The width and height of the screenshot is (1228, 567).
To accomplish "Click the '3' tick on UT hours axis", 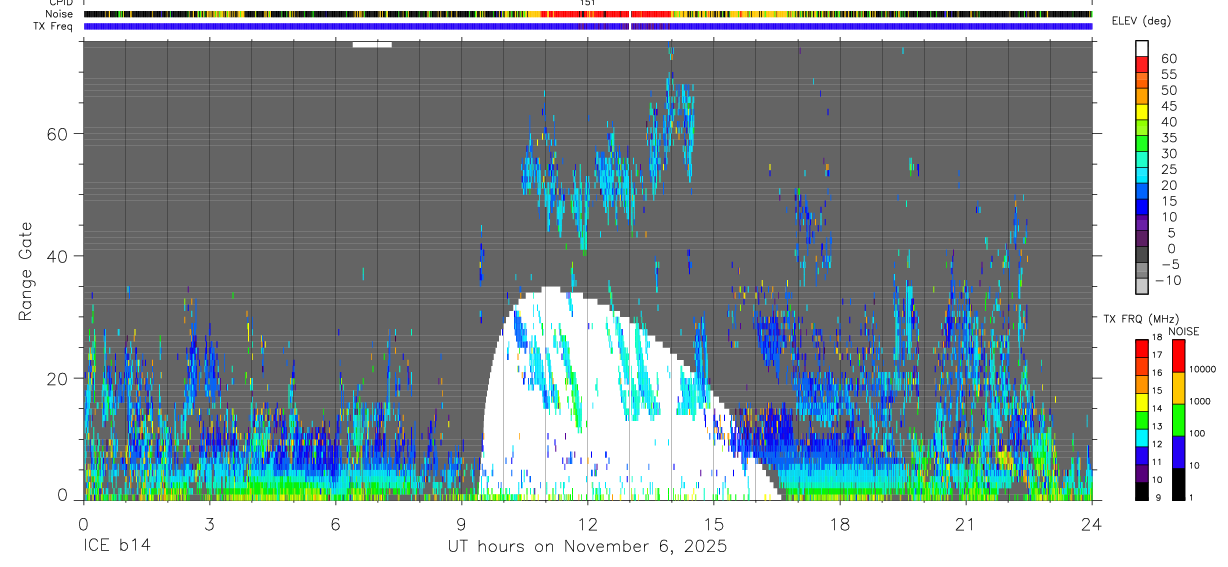I will click(209, 524).
